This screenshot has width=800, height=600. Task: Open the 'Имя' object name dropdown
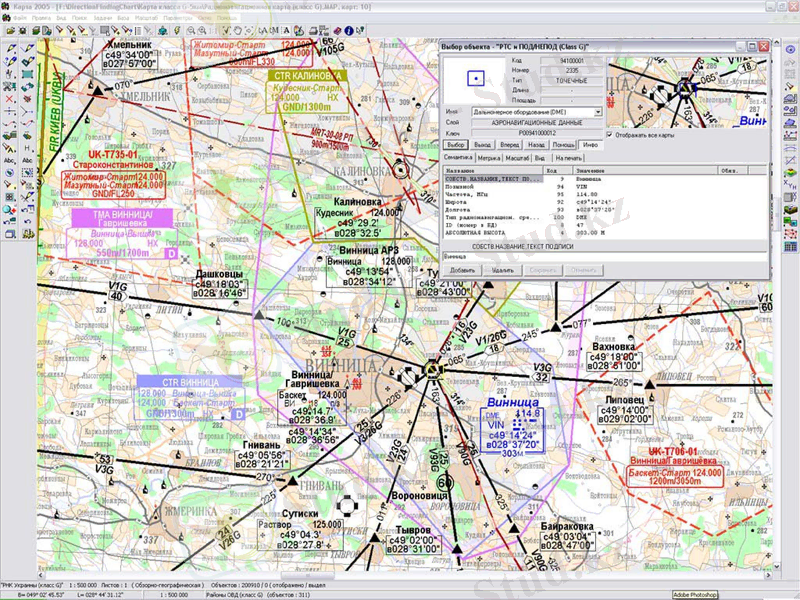(x=598, y=112)
